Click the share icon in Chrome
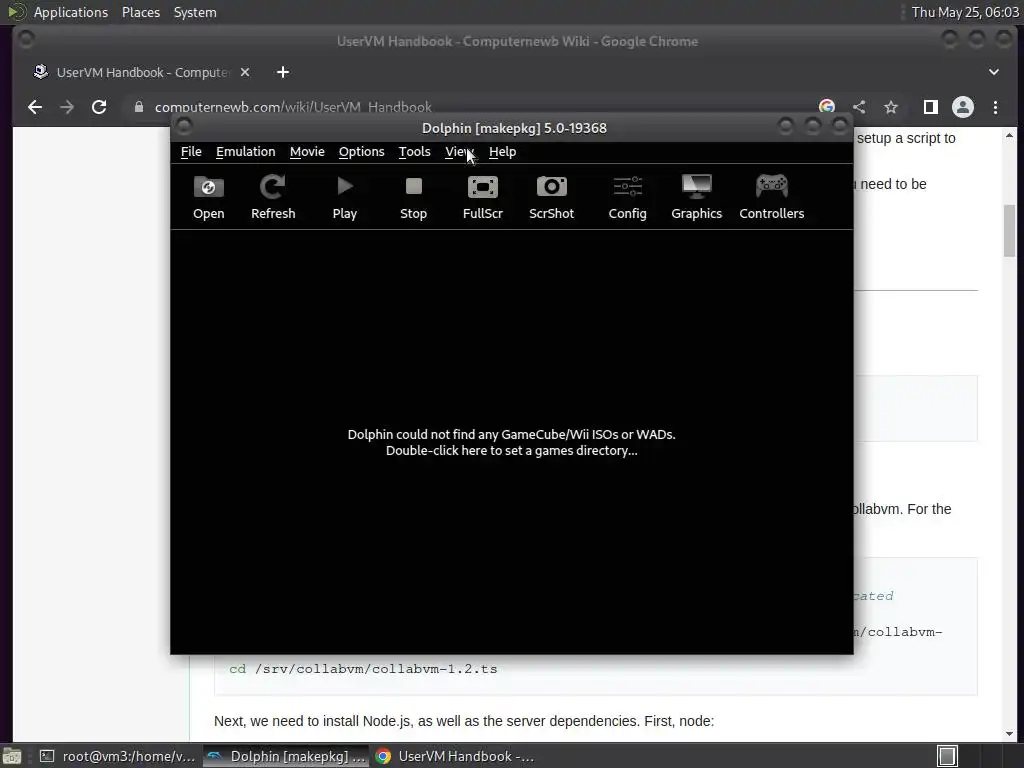Image resolution: width=1024 pixels, height=768 pixels. coord(859,107)
